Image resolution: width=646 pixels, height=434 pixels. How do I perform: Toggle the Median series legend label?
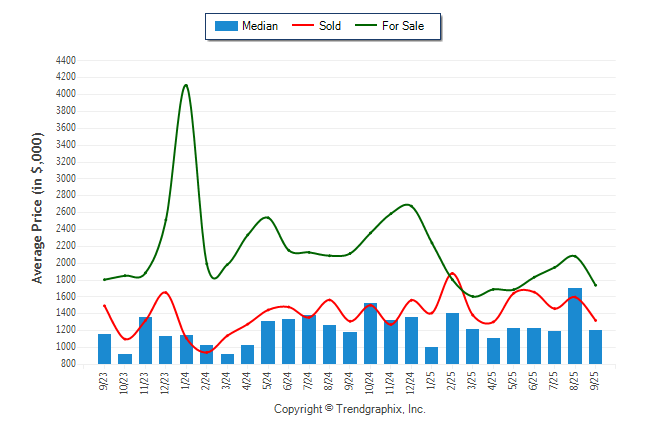click(x=260, y=26)
